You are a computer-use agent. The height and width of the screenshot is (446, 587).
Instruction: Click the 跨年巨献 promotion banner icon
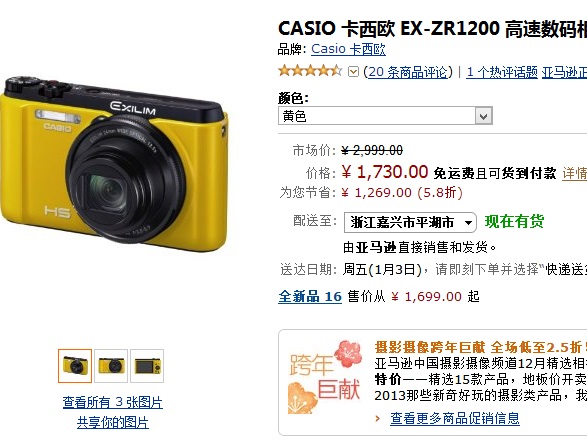click(325, 377)
